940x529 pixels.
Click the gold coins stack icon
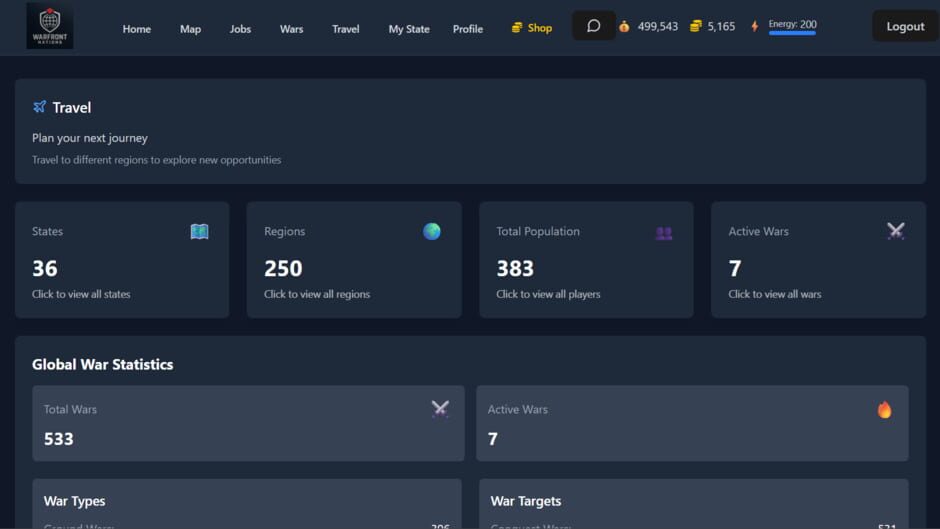(x=695, y=27)
